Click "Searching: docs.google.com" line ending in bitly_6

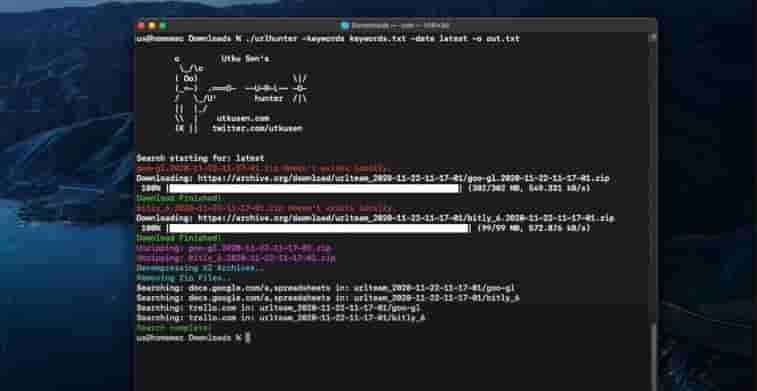point(328,298)
